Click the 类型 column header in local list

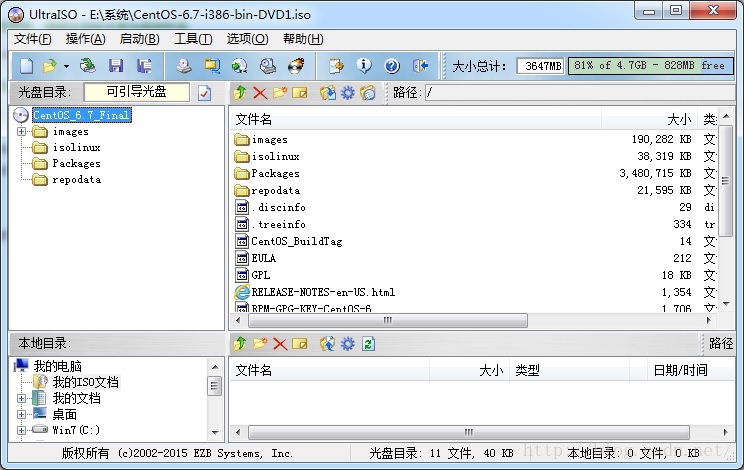569,370
